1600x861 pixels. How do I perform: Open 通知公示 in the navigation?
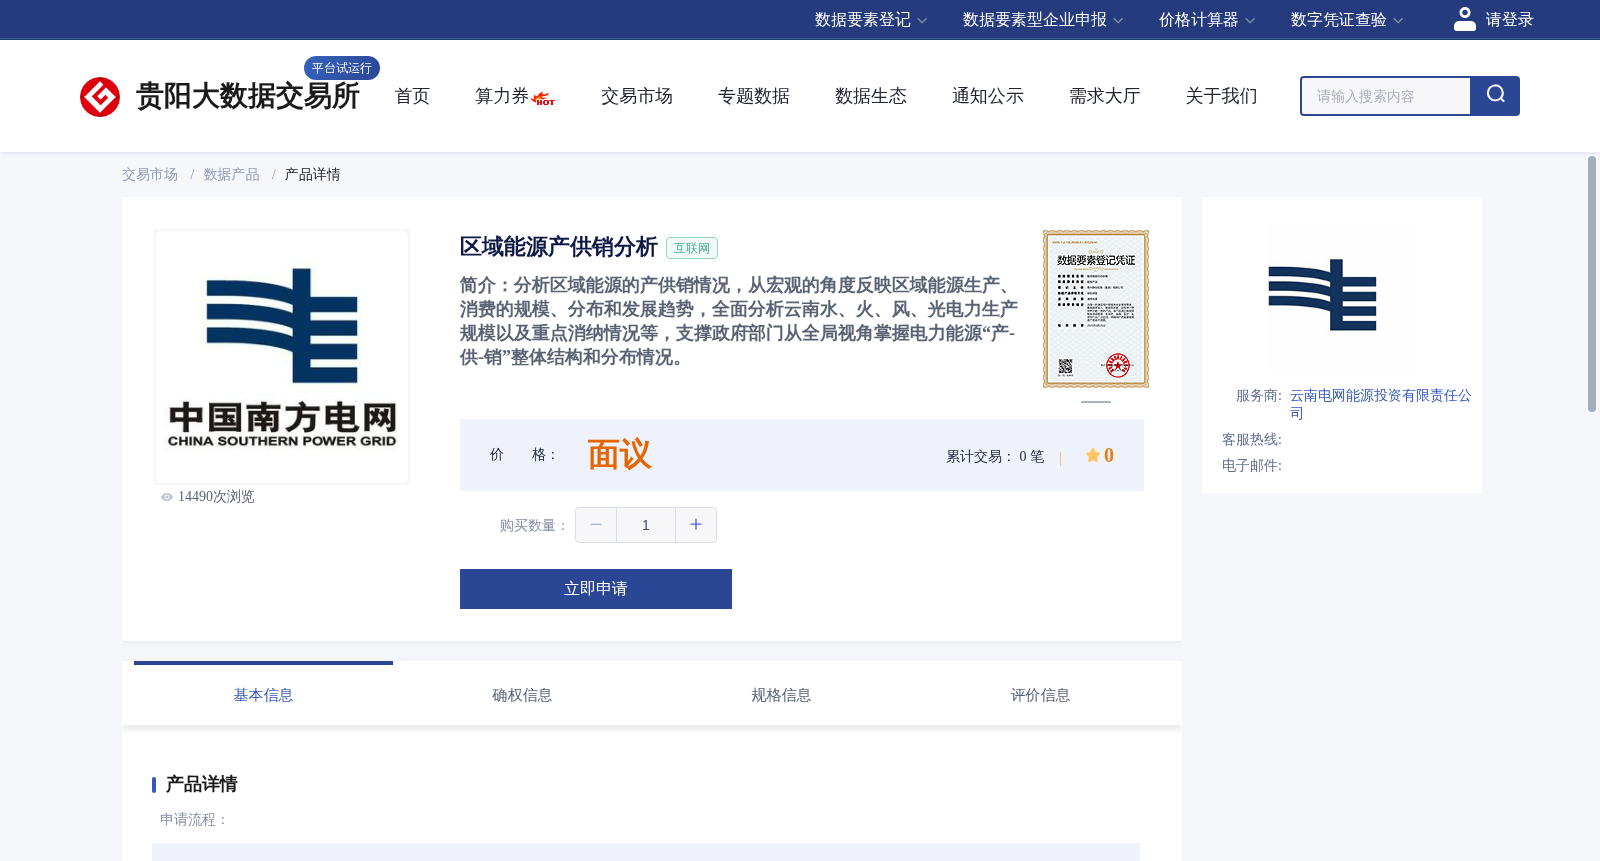pos(988,96)
